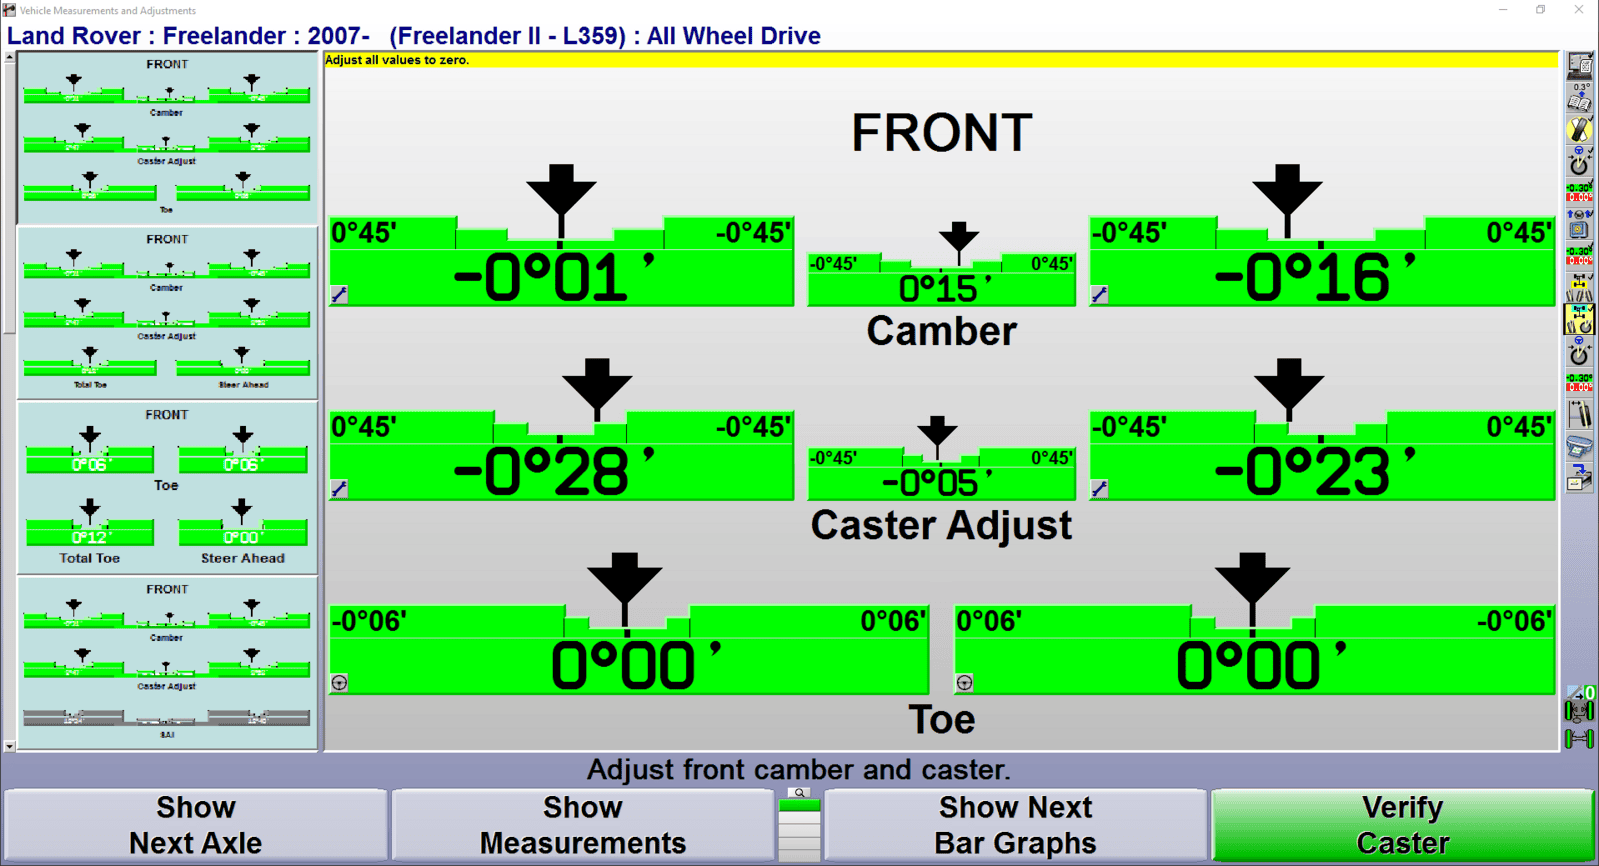Viewport: 1599px width, 866px height.
Task: Select the Camber, Caster Adjust, Toe thumbnail
Action: pos(167,138)
